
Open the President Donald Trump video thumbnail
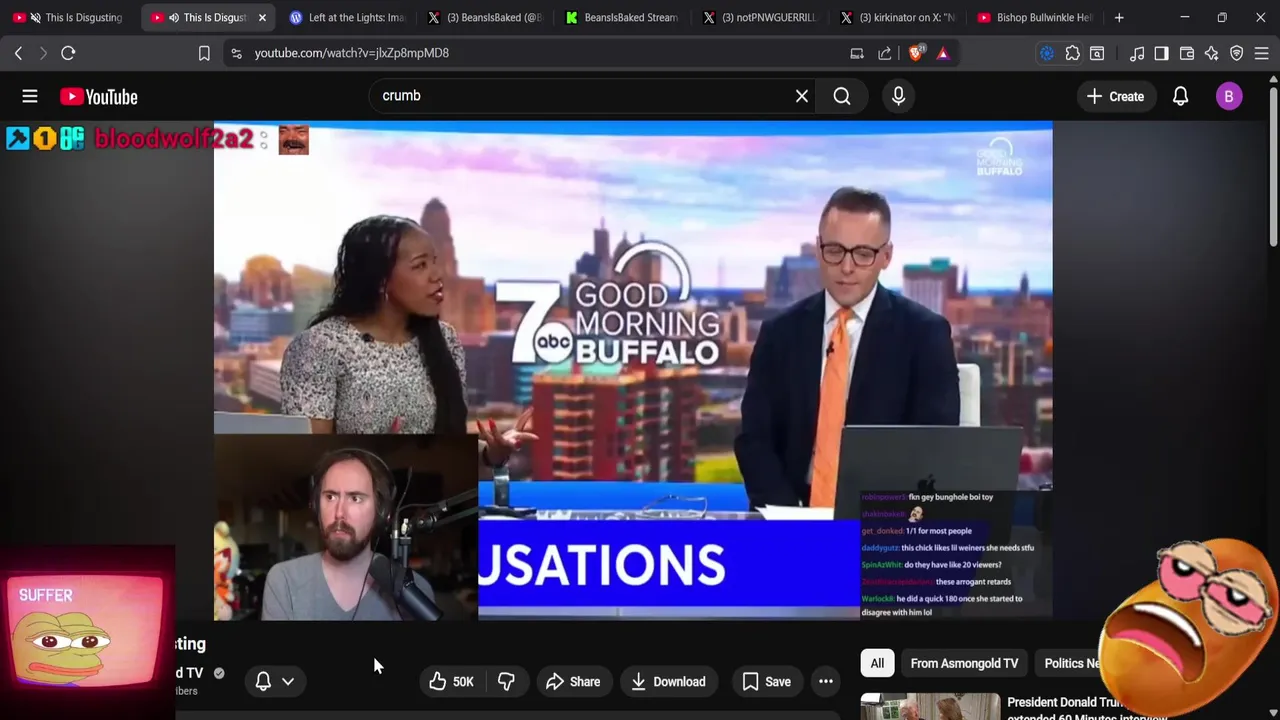pos(930,706)
